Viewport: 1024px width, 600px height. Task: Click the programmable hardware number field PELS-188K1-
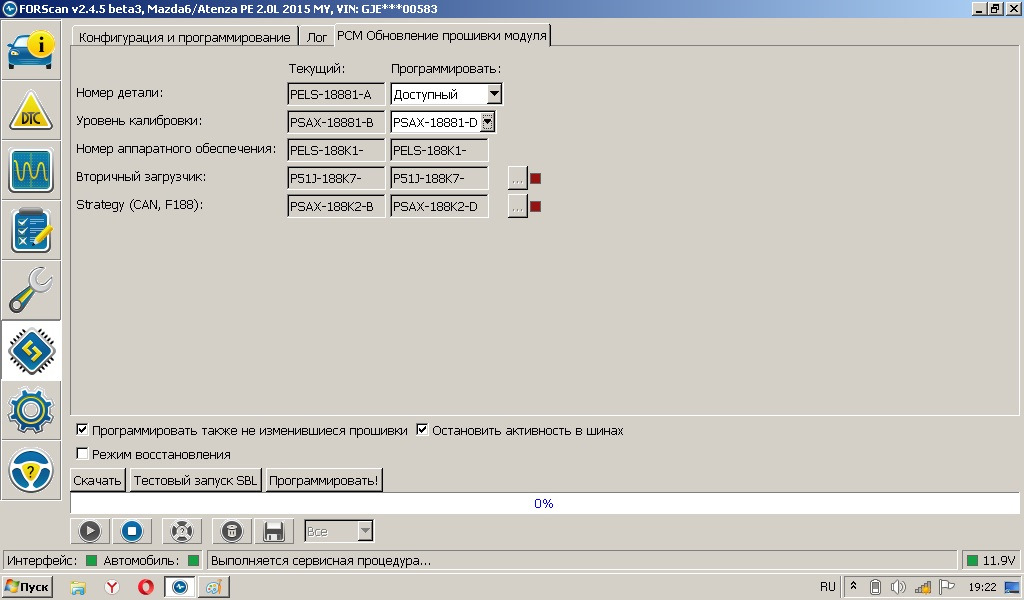tap(439, 150)
